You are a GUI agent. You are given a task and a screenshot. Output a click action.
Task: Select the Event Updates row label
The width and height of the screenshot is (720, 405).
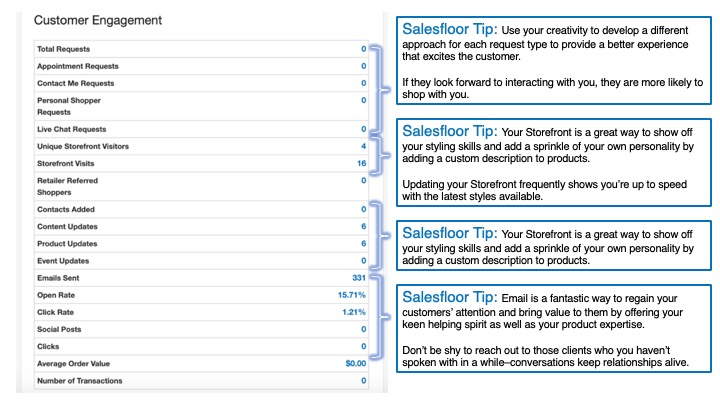65,261
